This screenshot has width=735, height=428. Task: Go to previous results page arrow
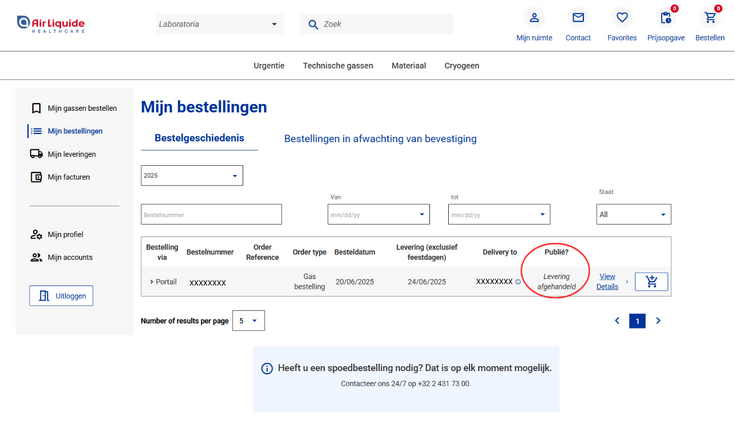617,321
